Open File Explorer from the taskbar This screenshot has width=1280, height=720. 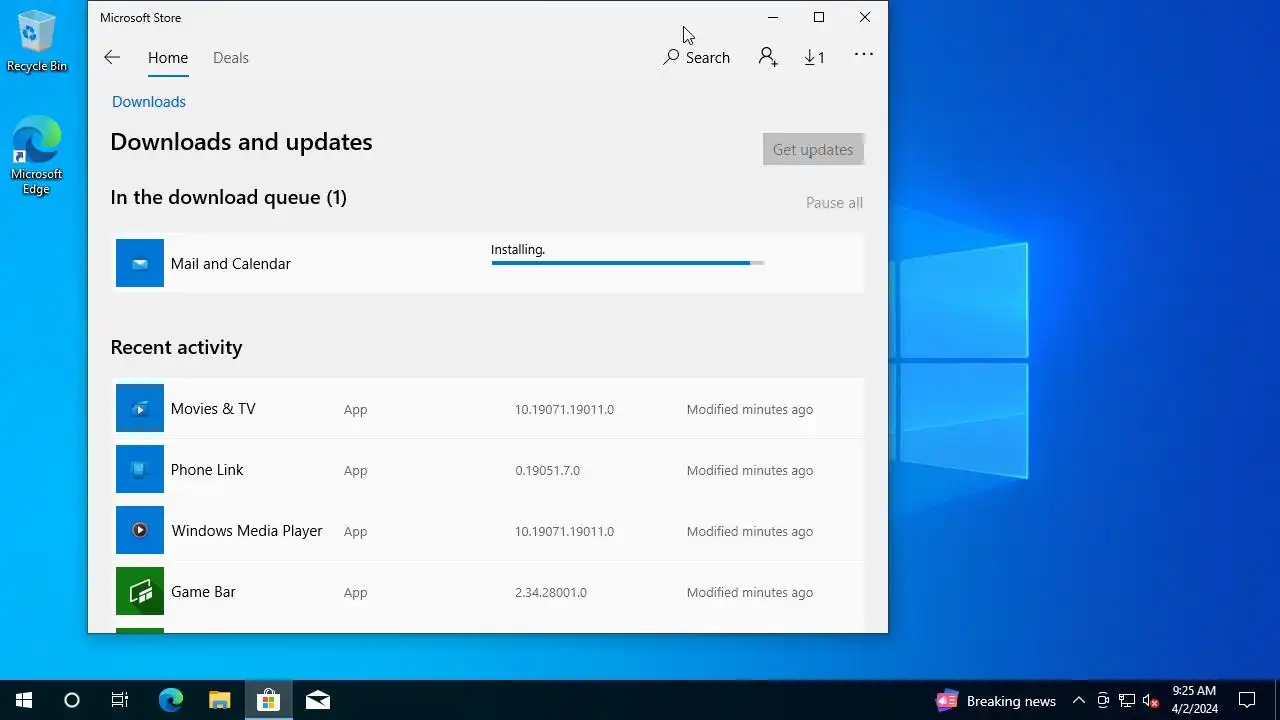(x=220, y=700)
